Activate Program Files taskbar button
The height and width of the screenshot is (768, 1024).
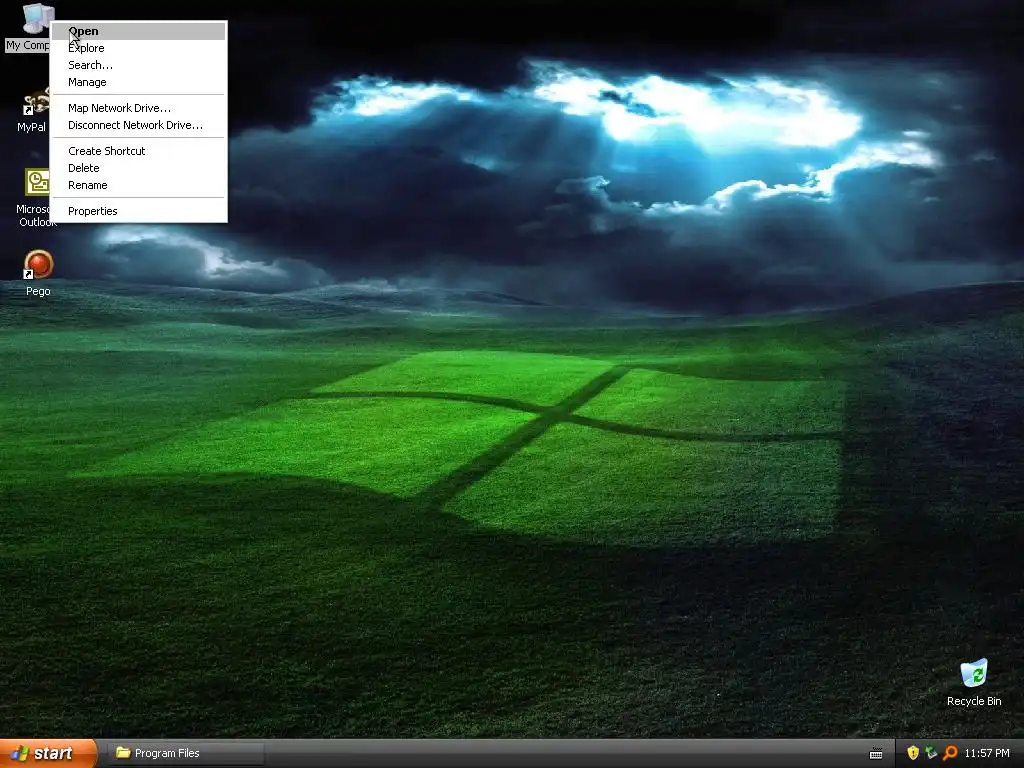pos(185,753)
